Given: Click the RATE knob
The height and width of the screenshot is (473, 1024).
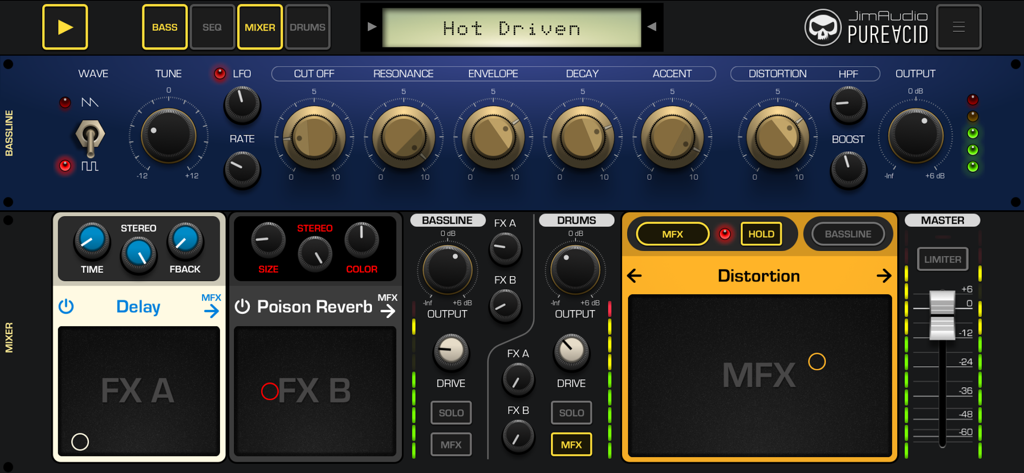Looking at the screenshot, I should point(242,169).
